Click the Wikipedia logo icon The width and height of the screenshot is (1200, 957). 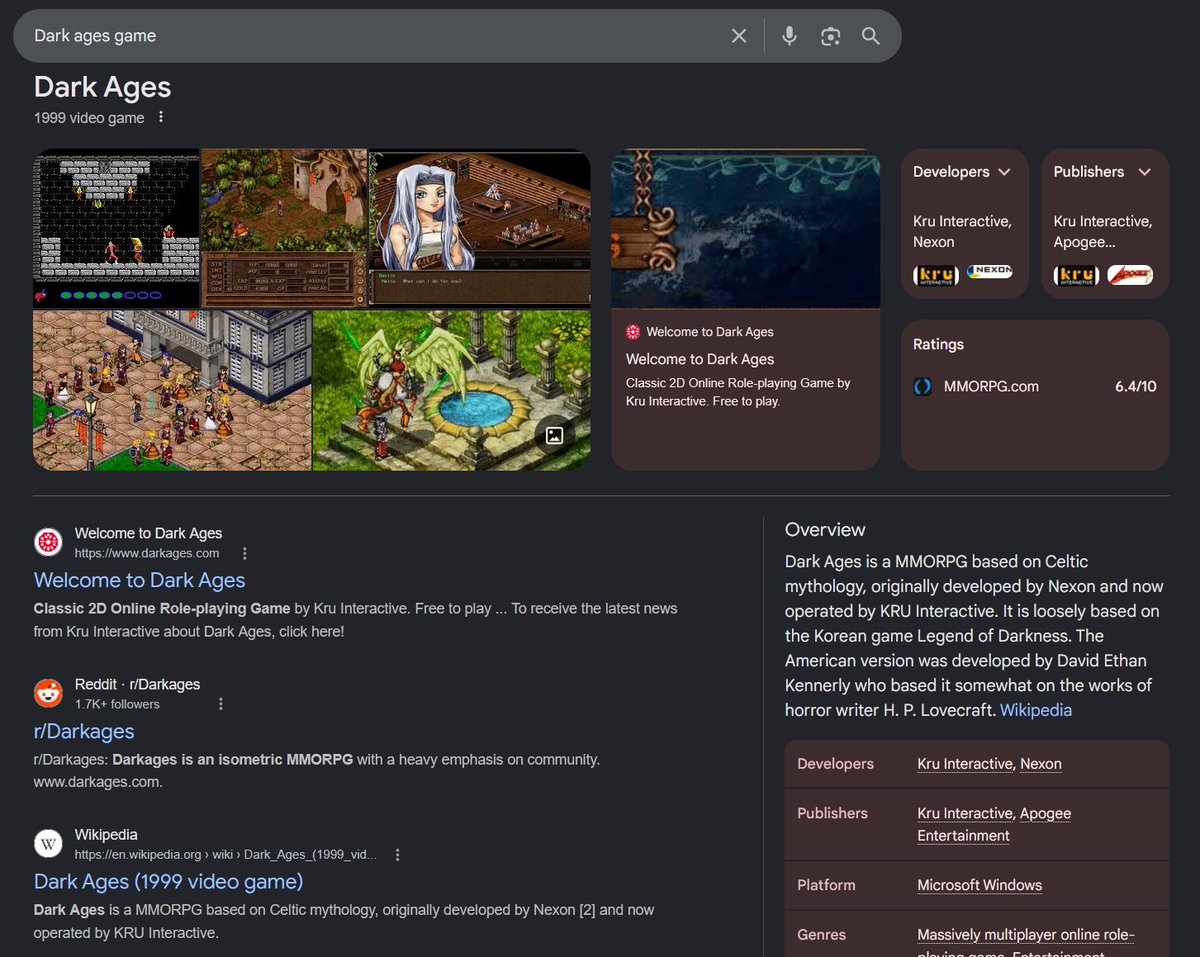(x=48, y=843)
